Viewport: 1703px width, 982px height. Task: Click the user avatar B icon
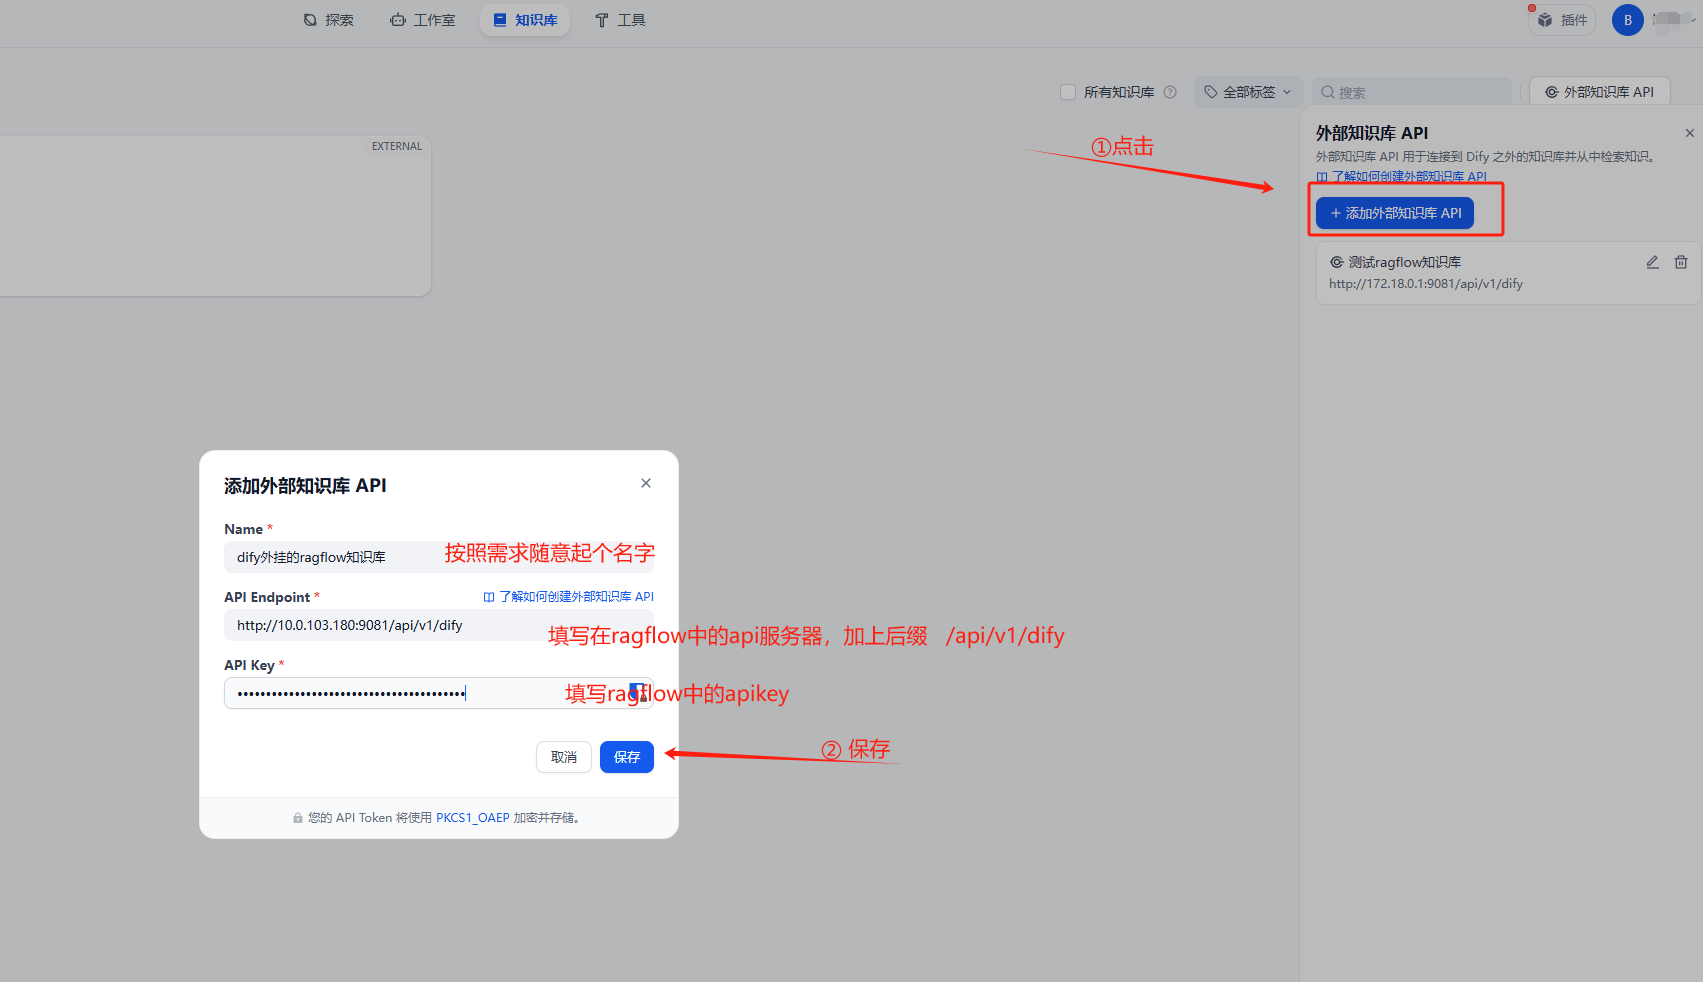tap(1627, 20)
